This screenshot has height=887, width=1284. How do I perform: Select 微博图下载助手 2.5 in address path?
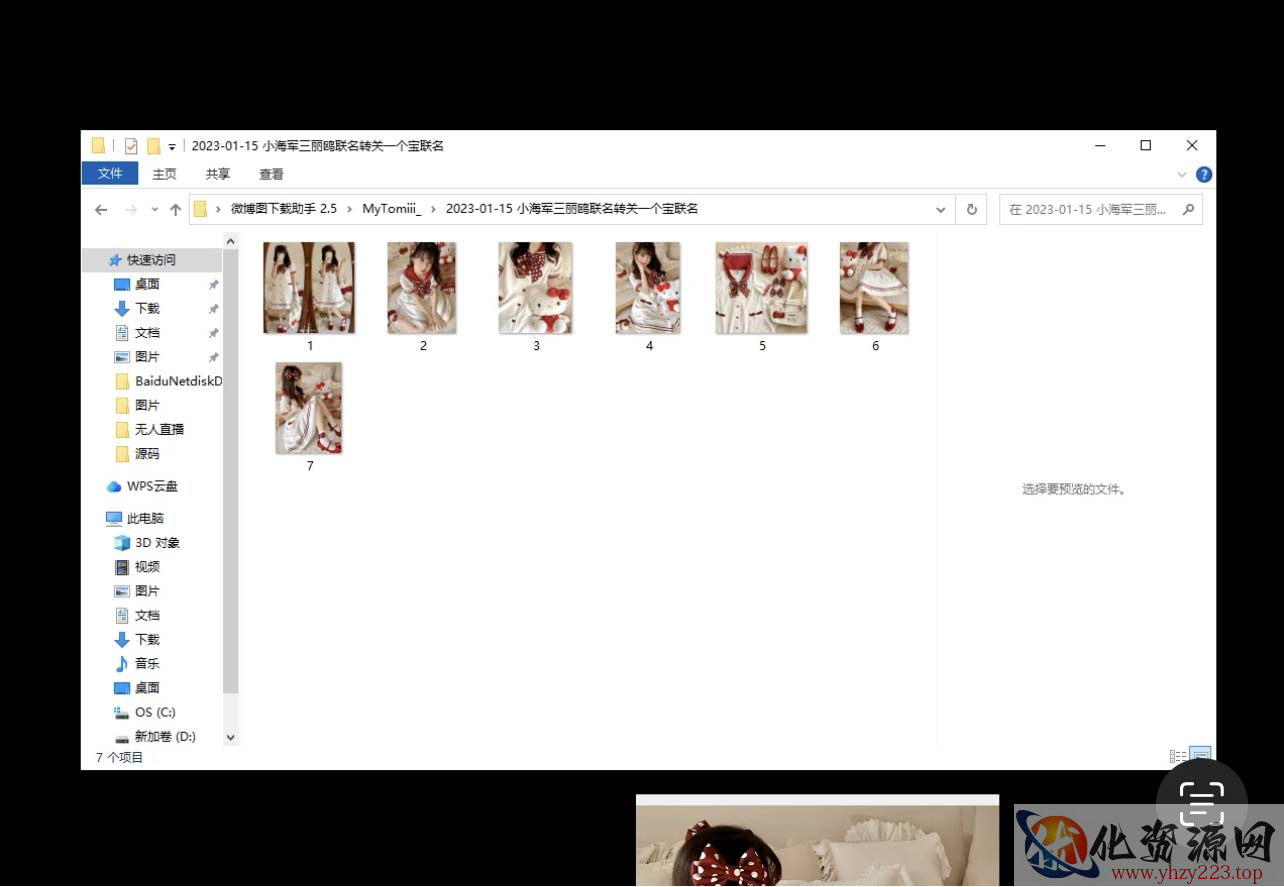tap(284, 209)
